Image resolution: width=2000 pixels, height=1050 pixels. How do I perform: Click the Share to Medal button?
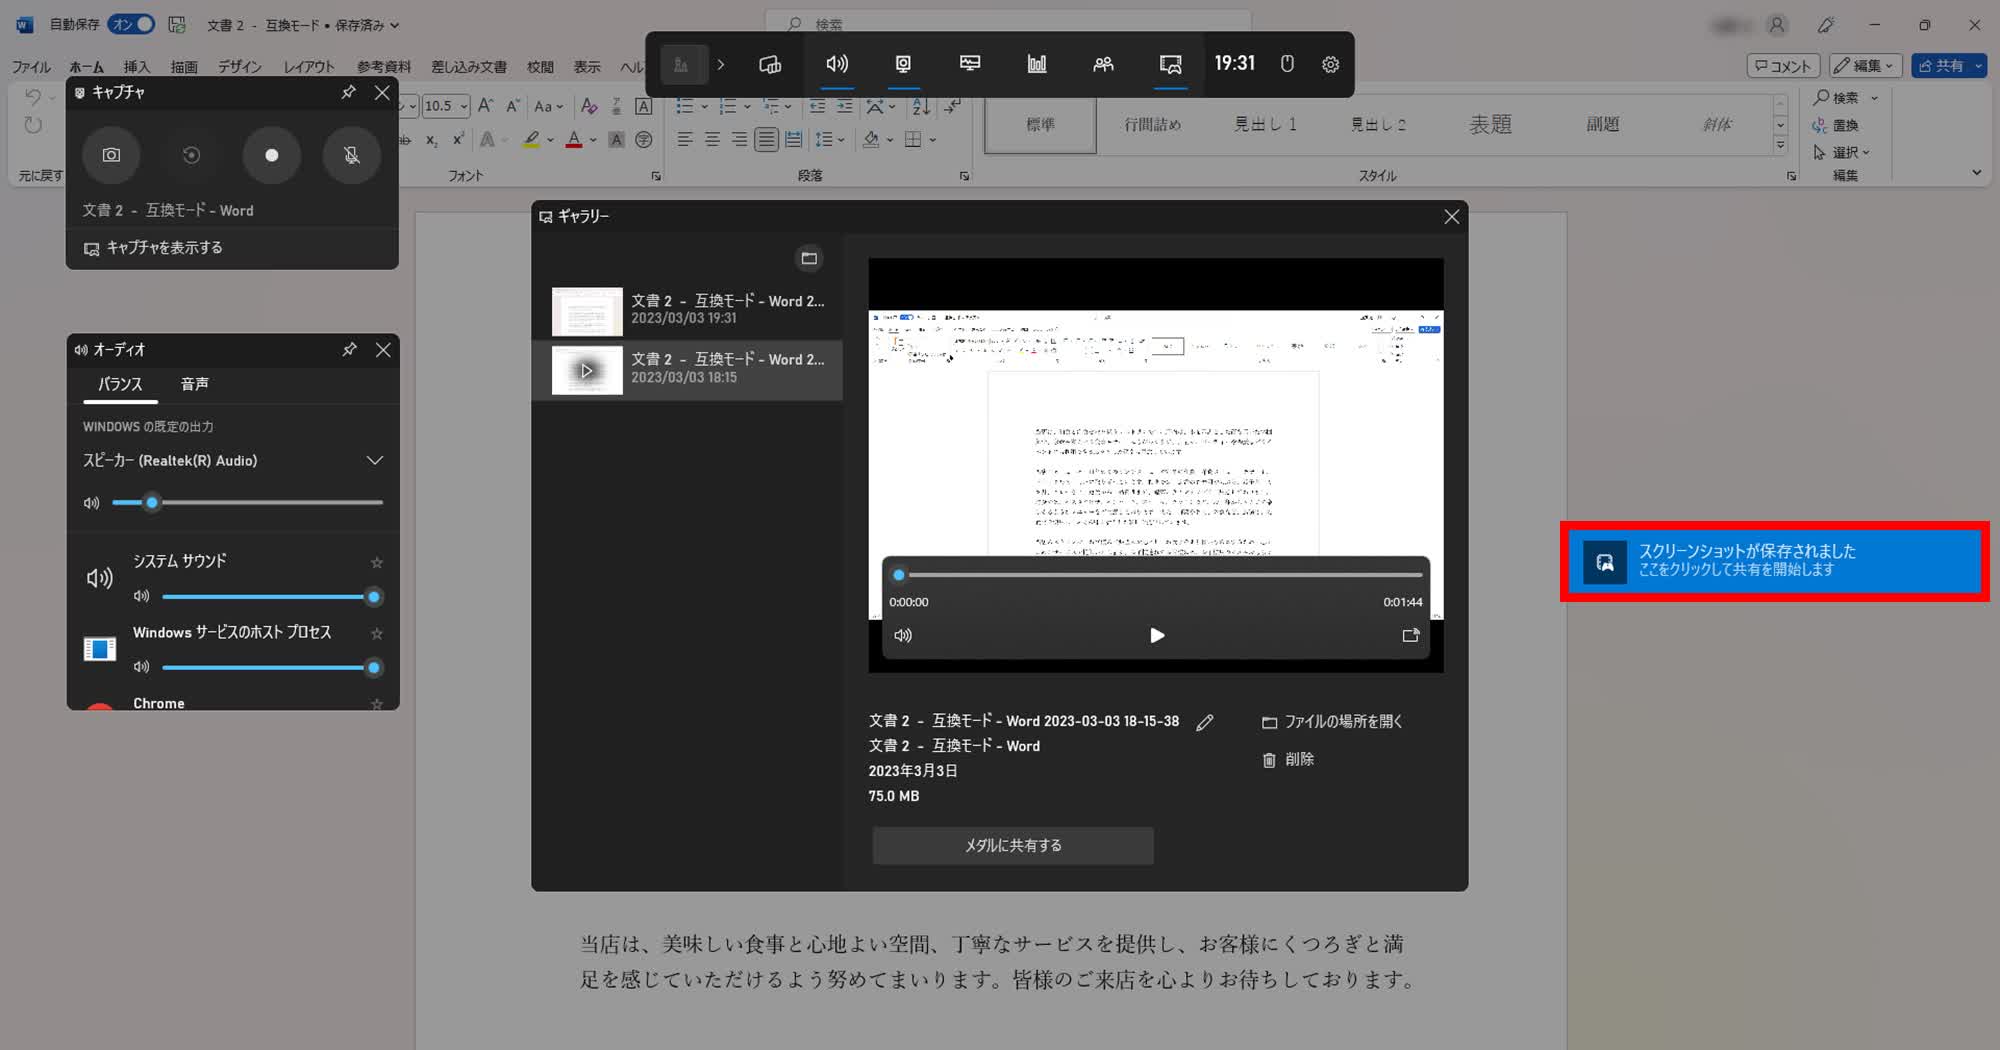[x=1013, y=846]
